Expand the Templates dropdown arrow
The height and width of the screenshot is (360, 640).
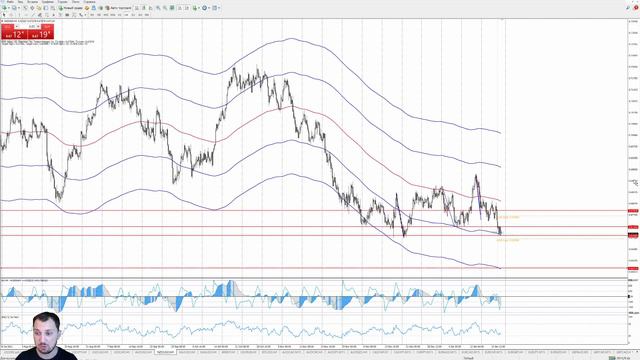click(219, 8)
